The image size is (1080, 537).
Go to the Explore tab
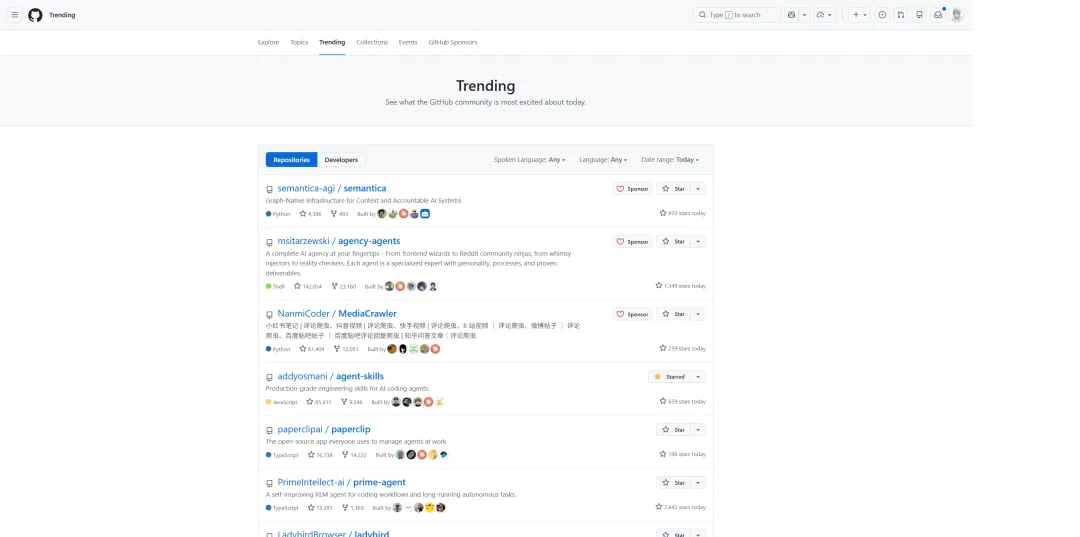[x=269, y=43]
